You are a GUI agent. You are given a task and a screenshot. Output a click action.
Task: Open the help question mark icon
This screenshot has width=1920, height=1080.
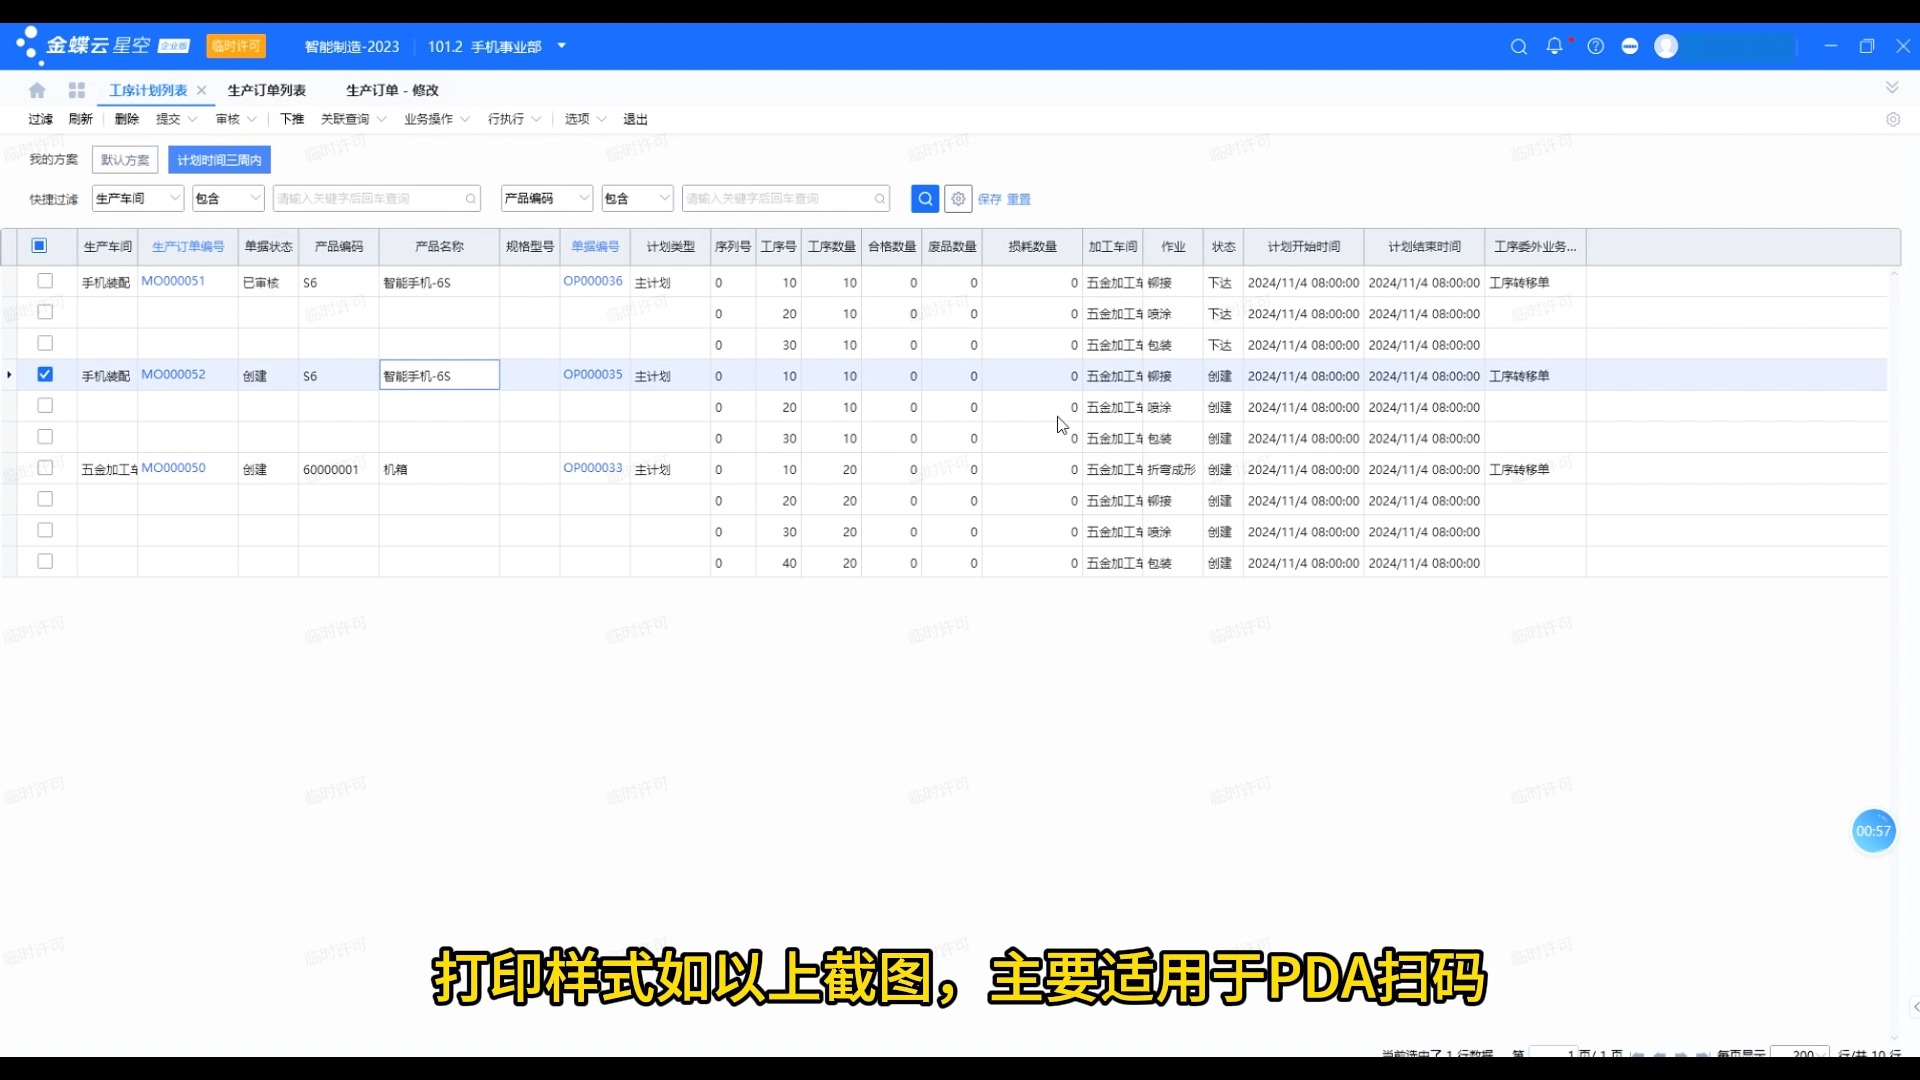[x=1596, y=46]
